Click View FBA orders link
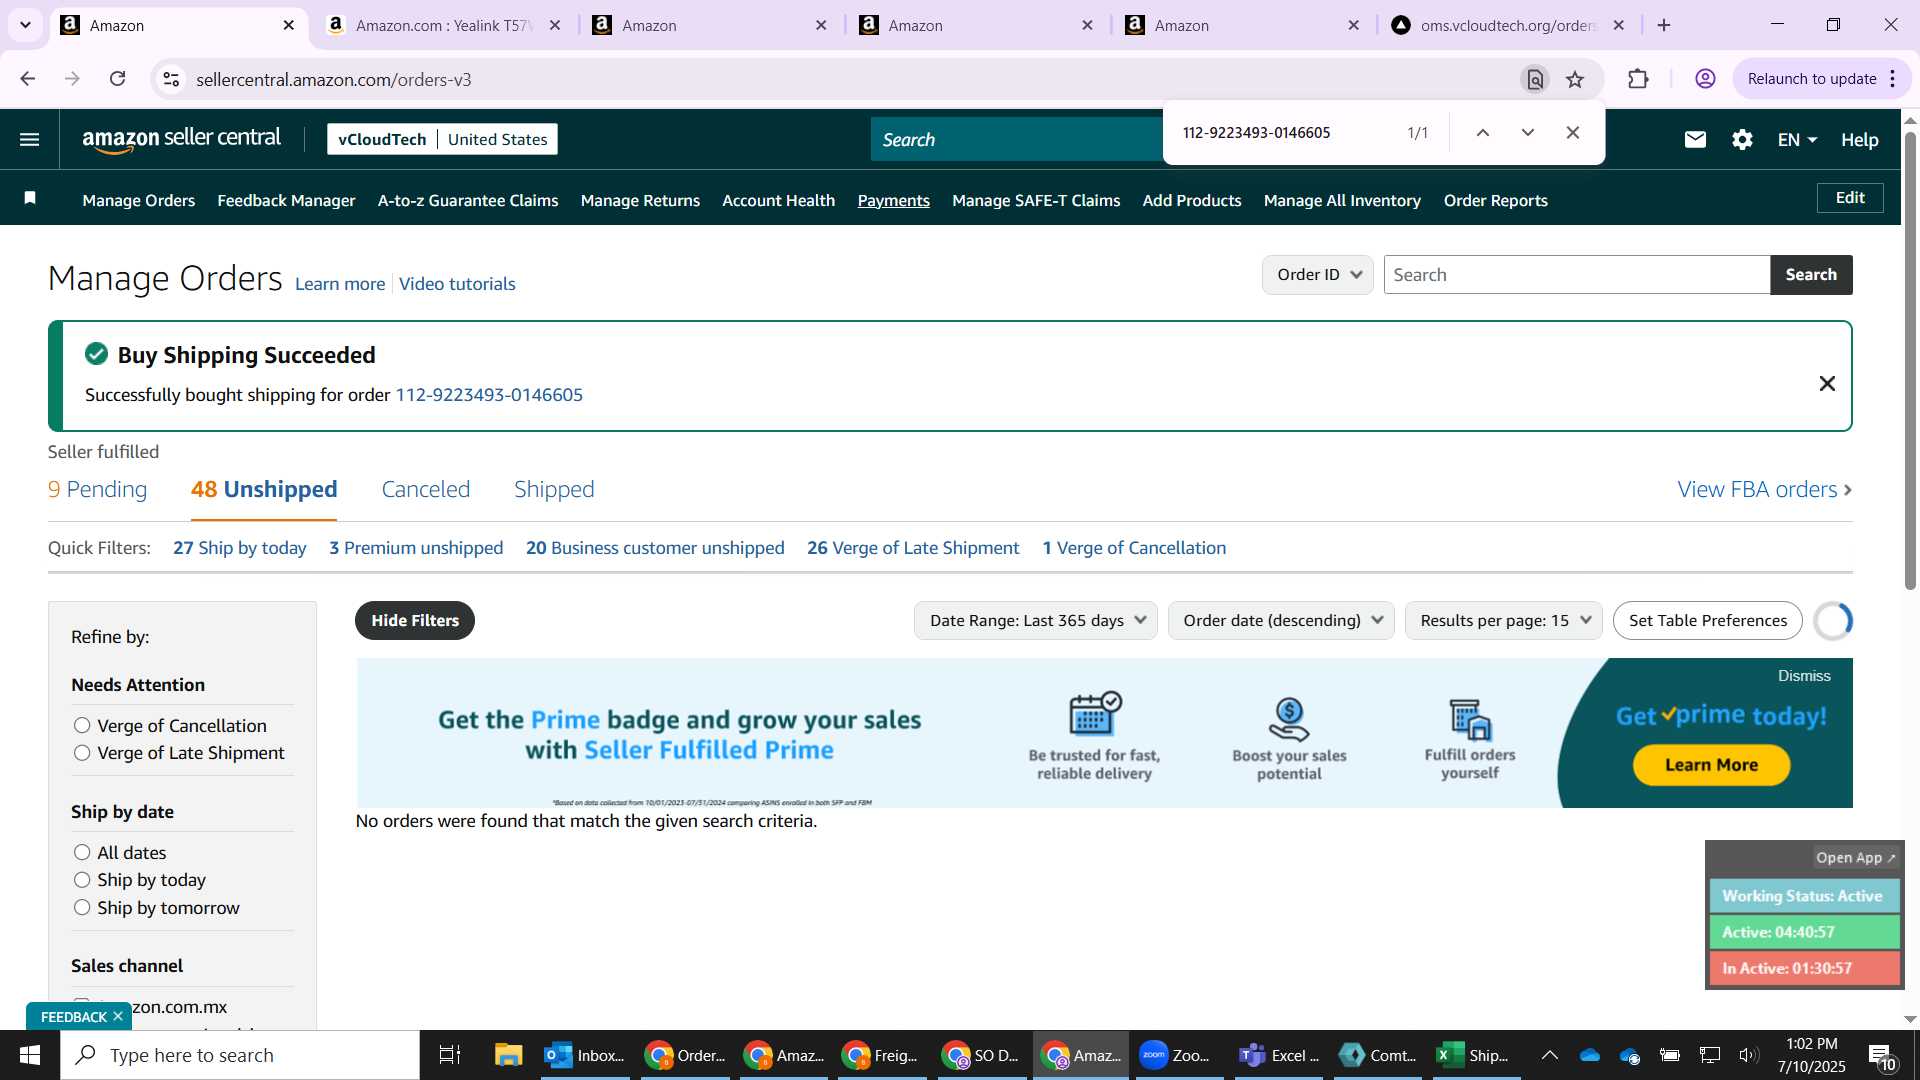Screen dimensions: 1920x1080 [x=1765, y=489]
